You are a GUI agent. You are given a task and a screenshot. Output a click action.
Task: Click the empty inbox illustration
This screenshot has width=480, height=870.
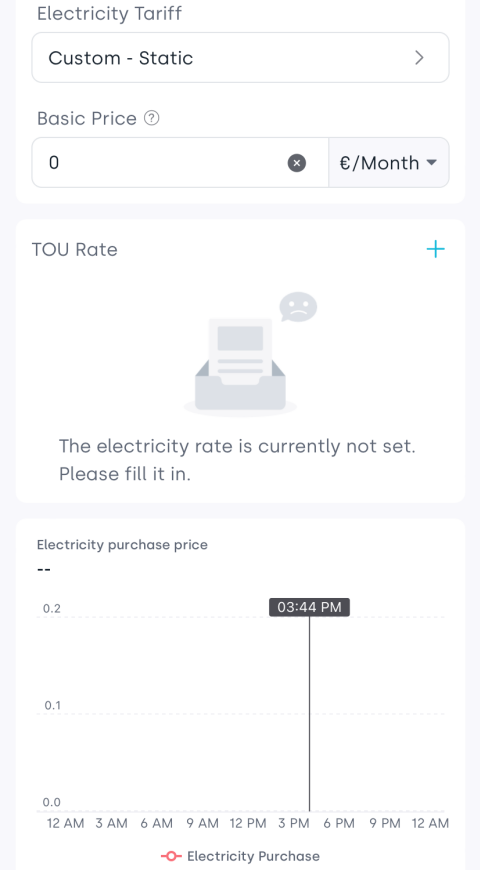click(x=240, y=367)
